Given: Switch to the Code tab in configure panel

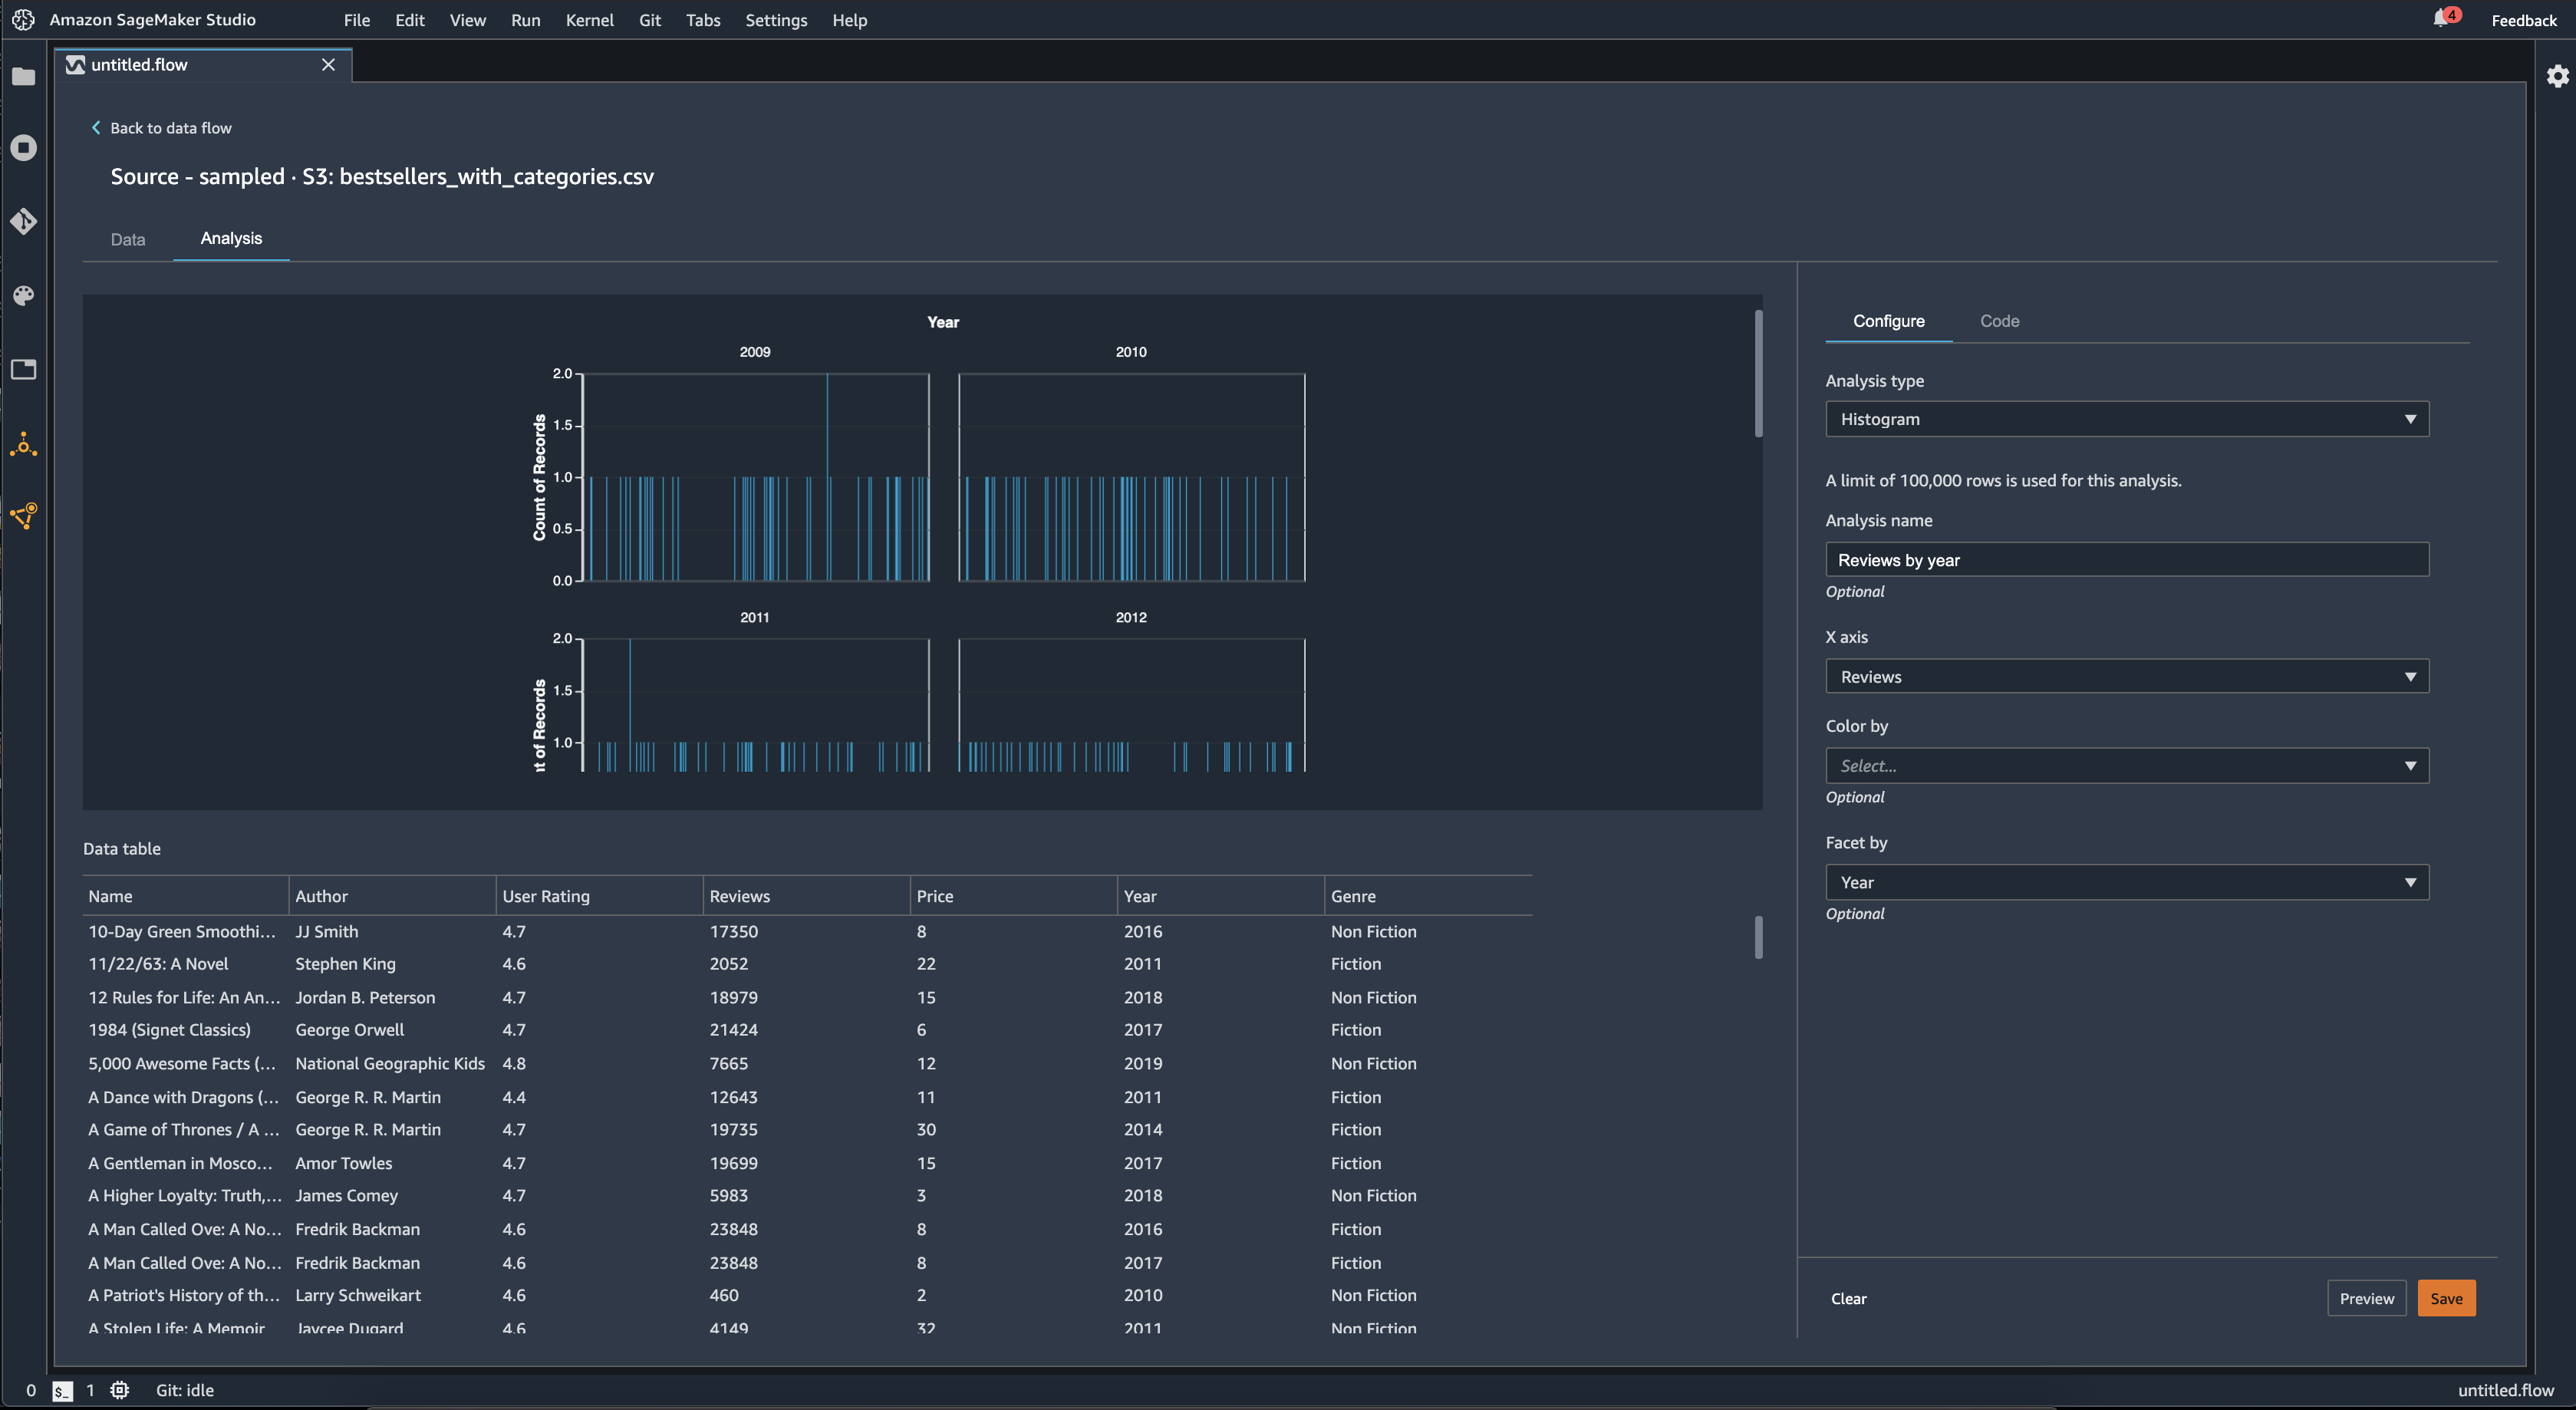Looking at the screenshot, I should tap(2000, 319).
